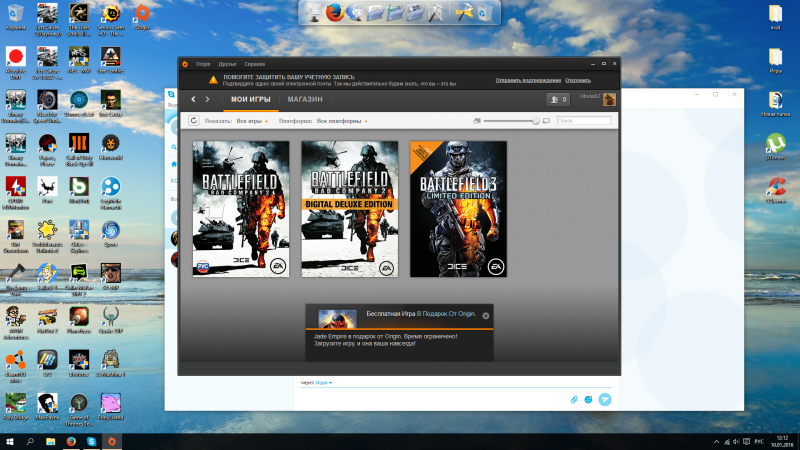This screenshot has height=450, width=800.
Task: Open the friends list counter button
Action: point(558,99)
